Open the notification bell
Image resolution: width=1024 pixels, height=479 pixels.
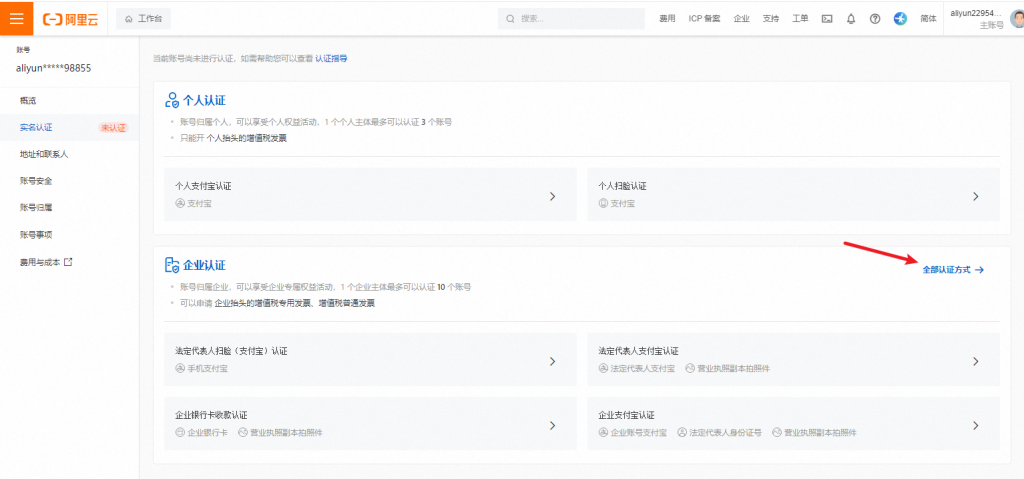851,19
